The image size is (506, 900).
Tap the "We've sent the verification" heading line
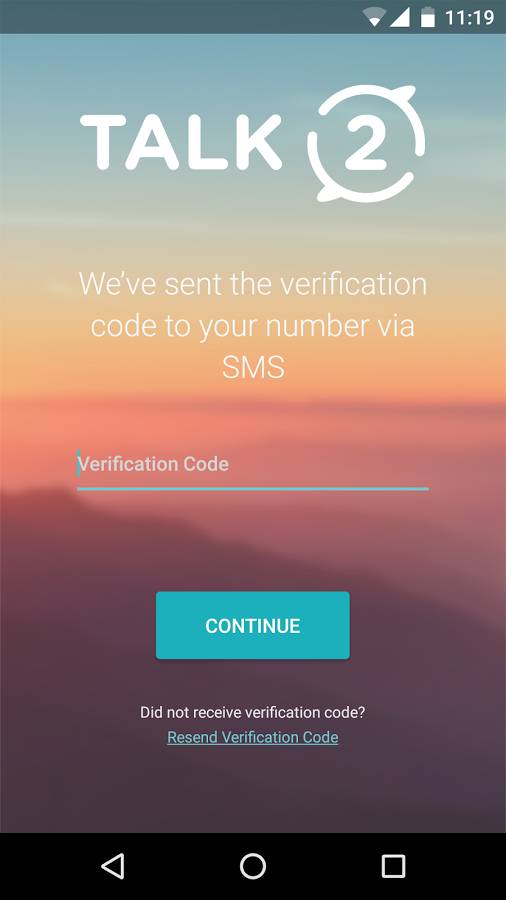pos(253,284)
